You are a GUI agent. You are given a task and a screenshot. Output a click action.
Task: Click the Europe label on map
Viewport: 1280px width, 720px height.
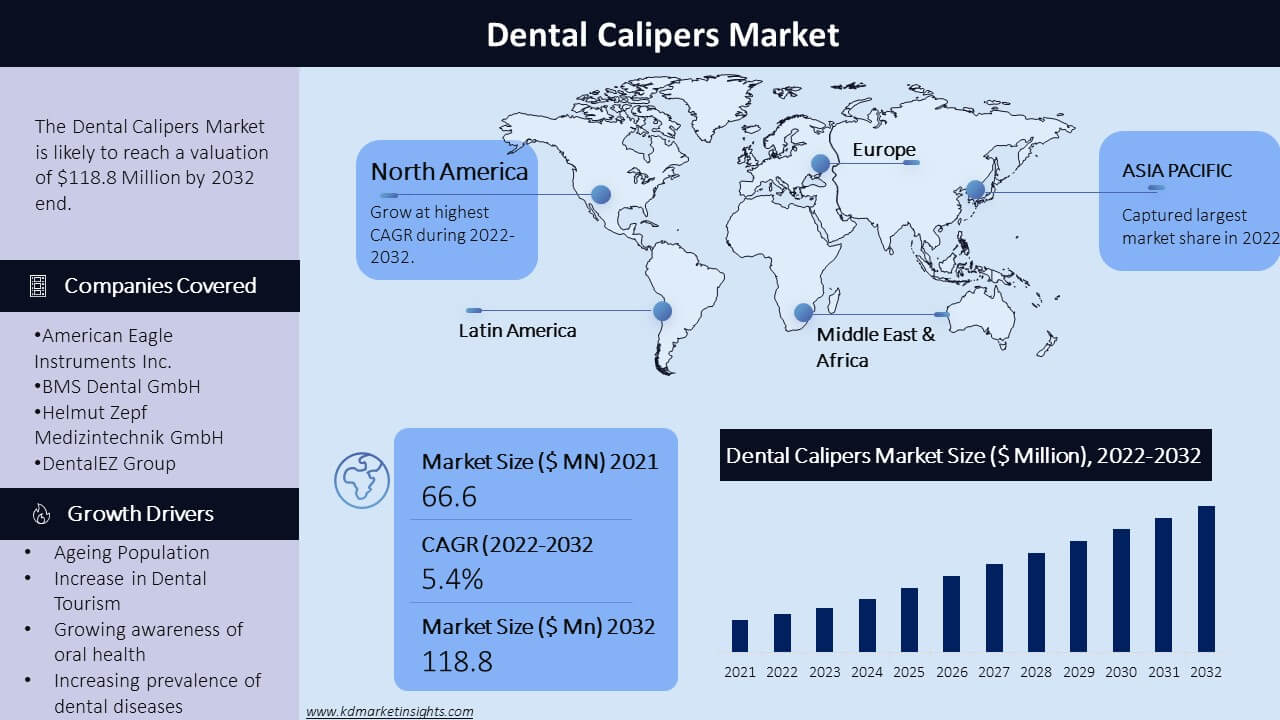pos(884,150)
